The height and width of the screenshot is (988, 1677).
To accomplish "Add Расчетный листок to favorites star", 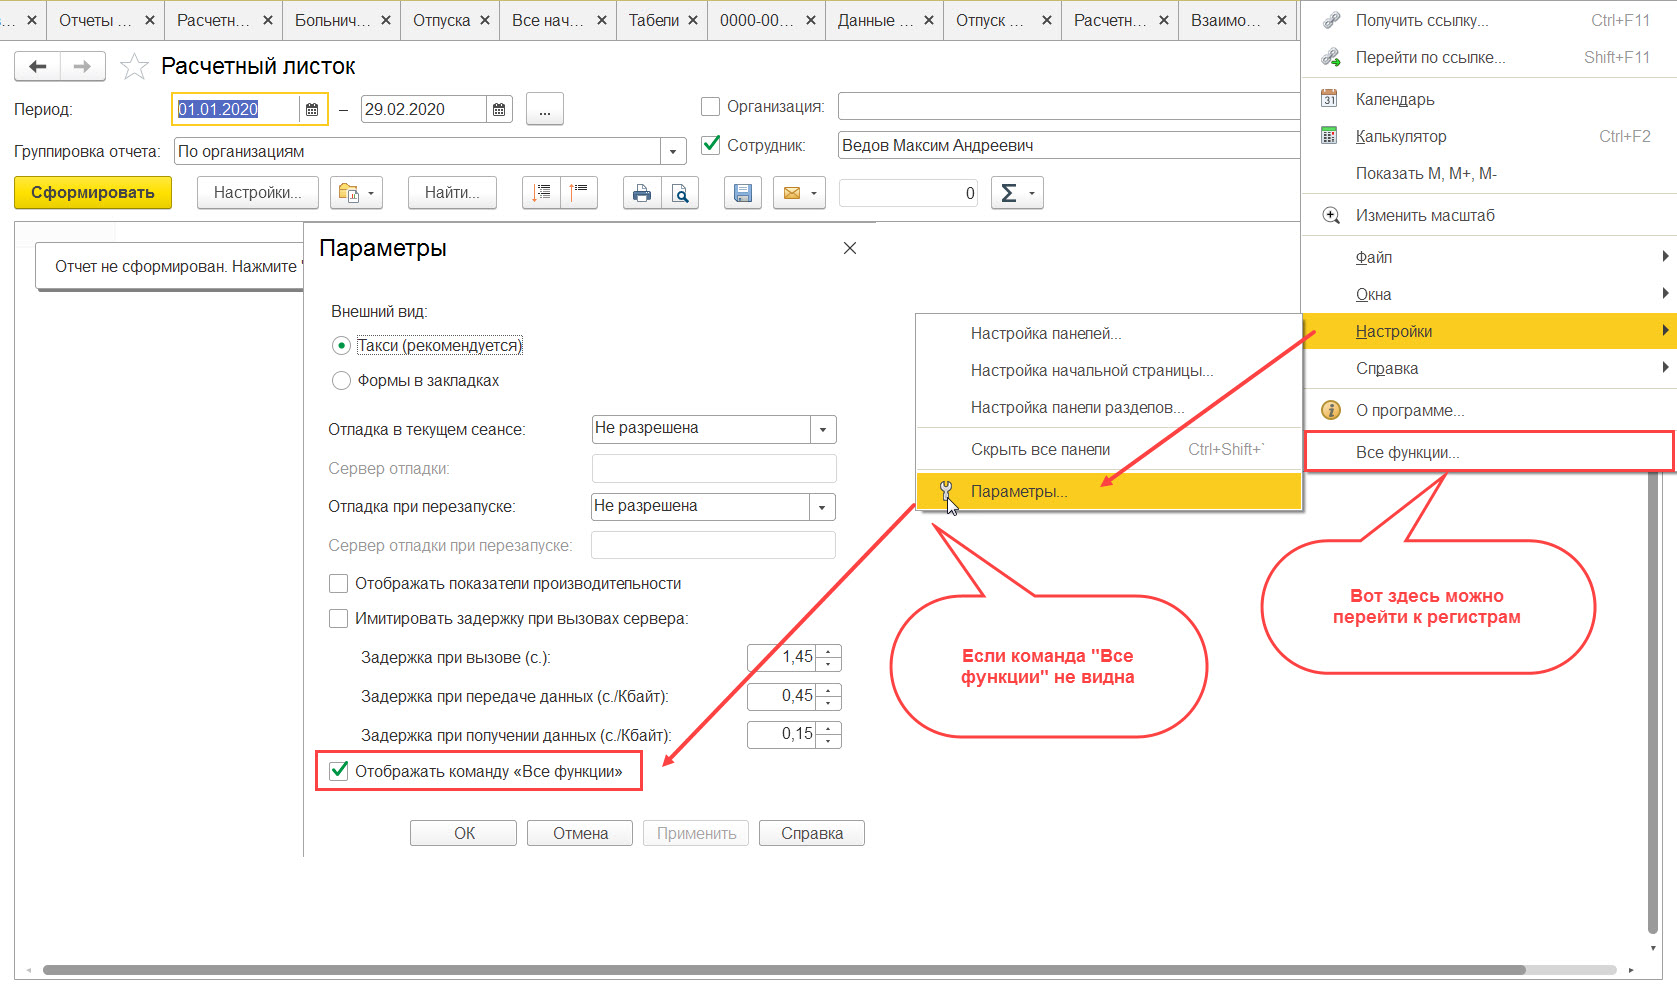I will [134, 66].
